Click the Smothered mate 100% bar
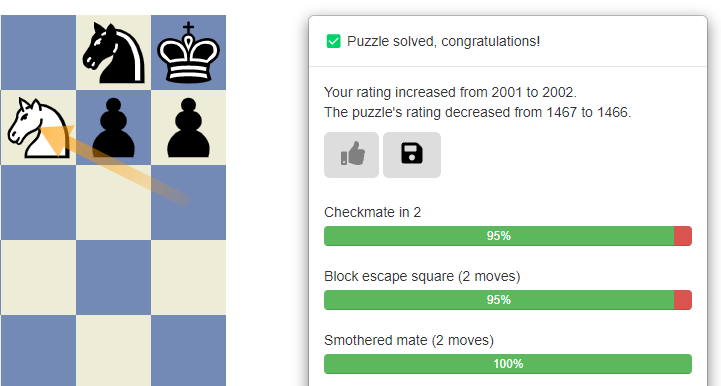 click(x=508, y=364)
